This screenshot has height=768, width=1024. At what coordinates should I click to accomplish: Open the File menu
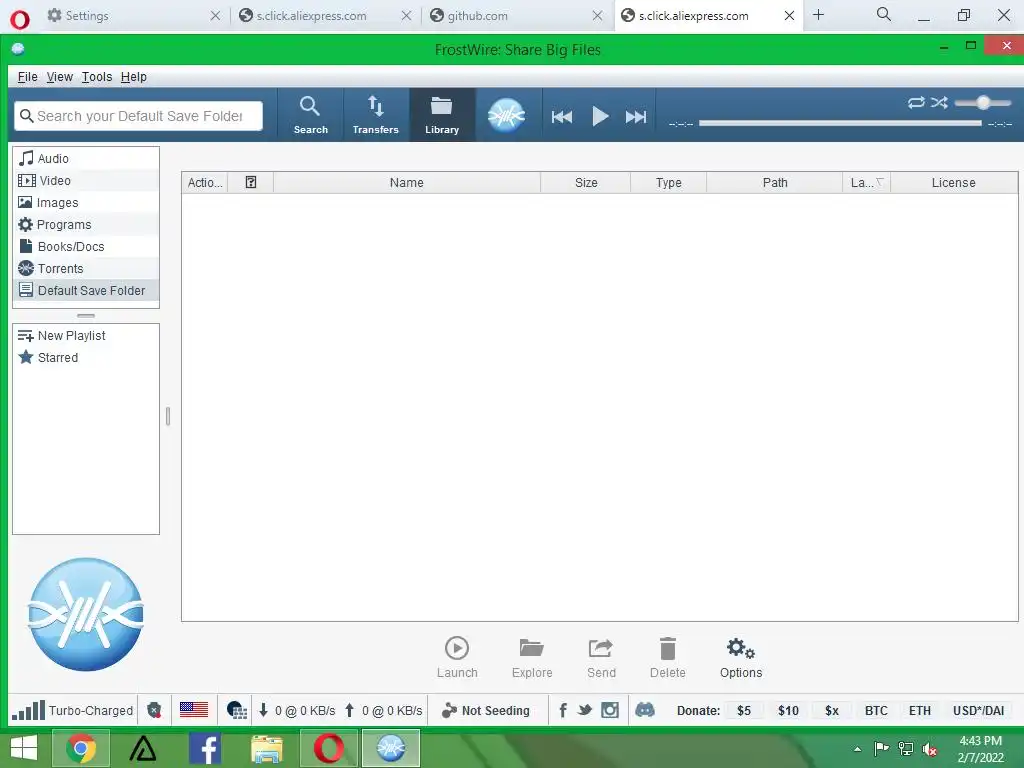click(27, 77)
